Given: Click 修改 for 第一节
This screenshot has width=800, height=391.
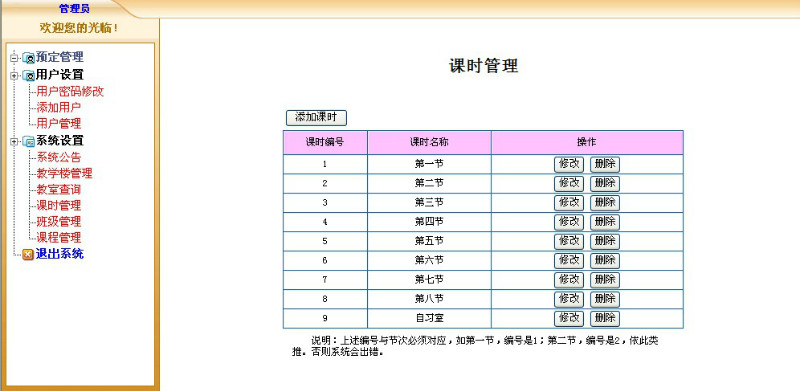Looking at the screenshot, I should pyautogui.click(x=569, y=164).
